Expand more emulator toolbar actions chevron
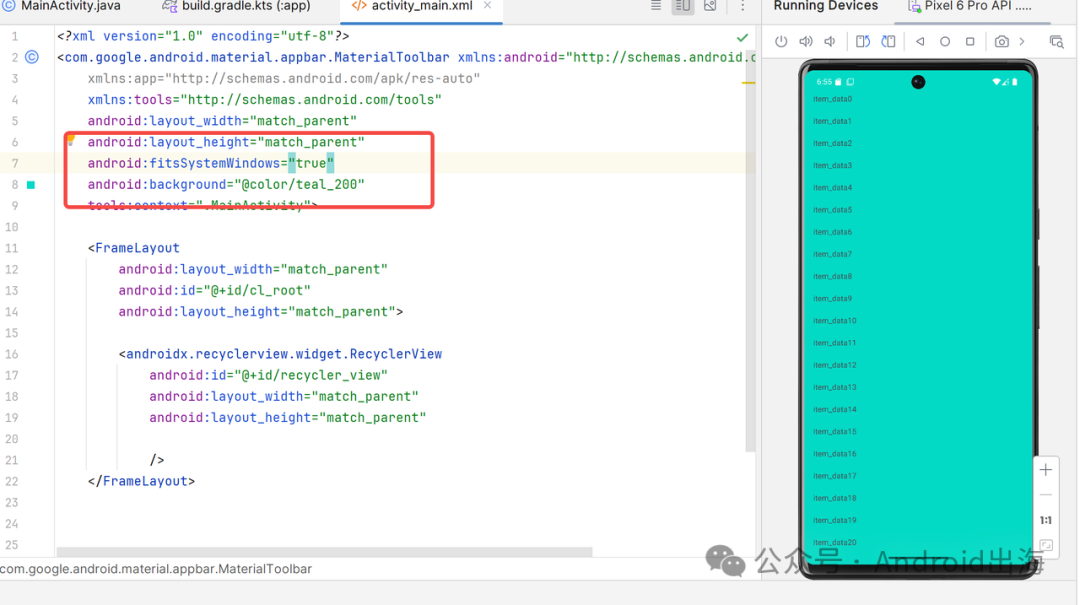Image resolution: width=1080 pixels, height=605 pixels. [x=1022, y=41]
